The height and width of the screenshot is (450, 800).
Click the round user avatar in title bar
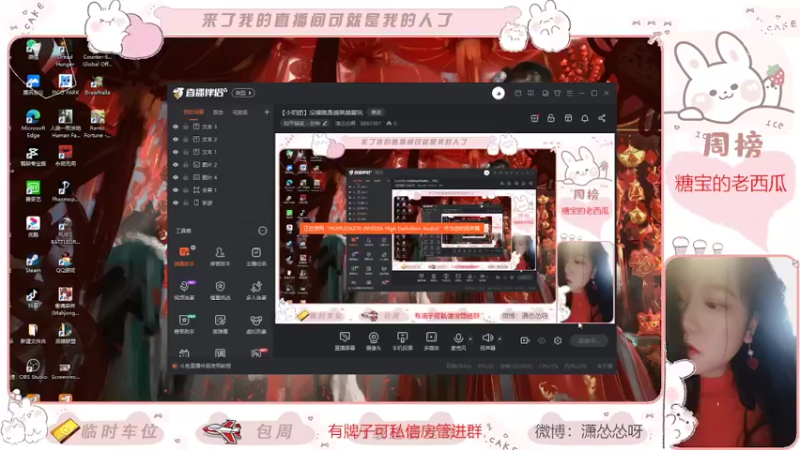click(498, 93)
